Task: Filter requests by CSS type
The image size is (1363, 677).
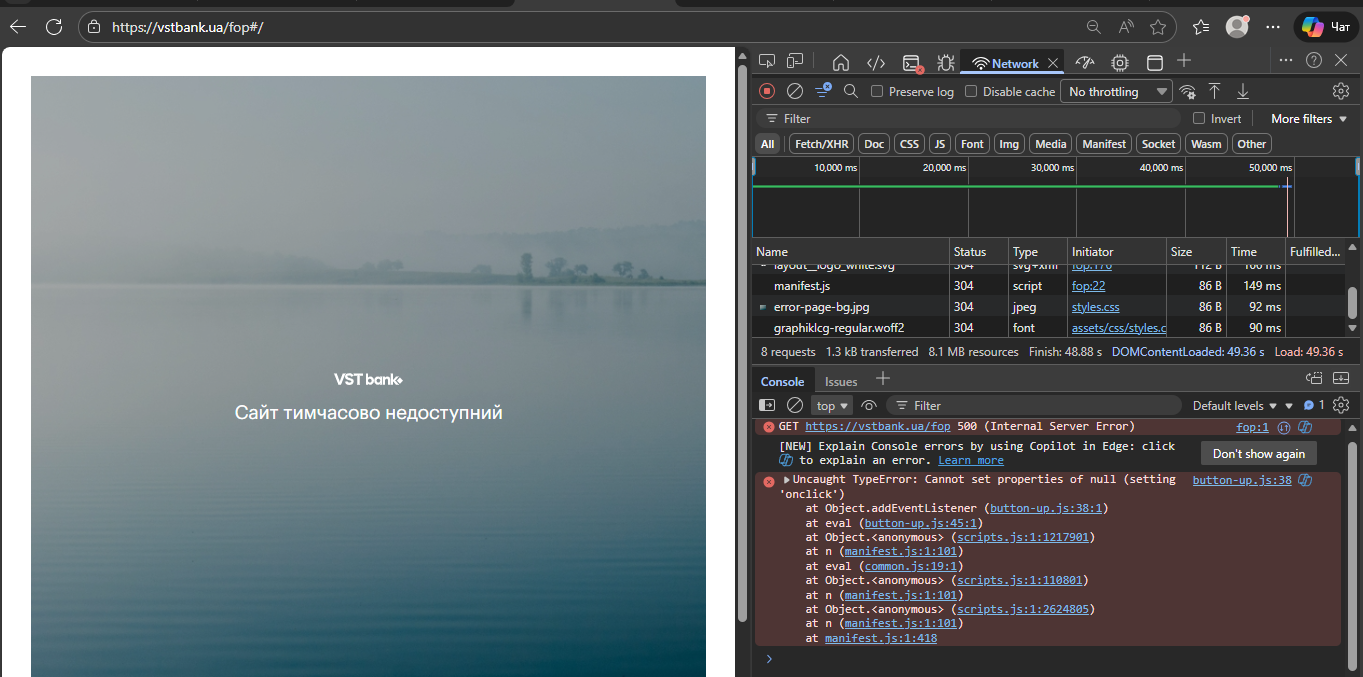Action: (909, 144)
